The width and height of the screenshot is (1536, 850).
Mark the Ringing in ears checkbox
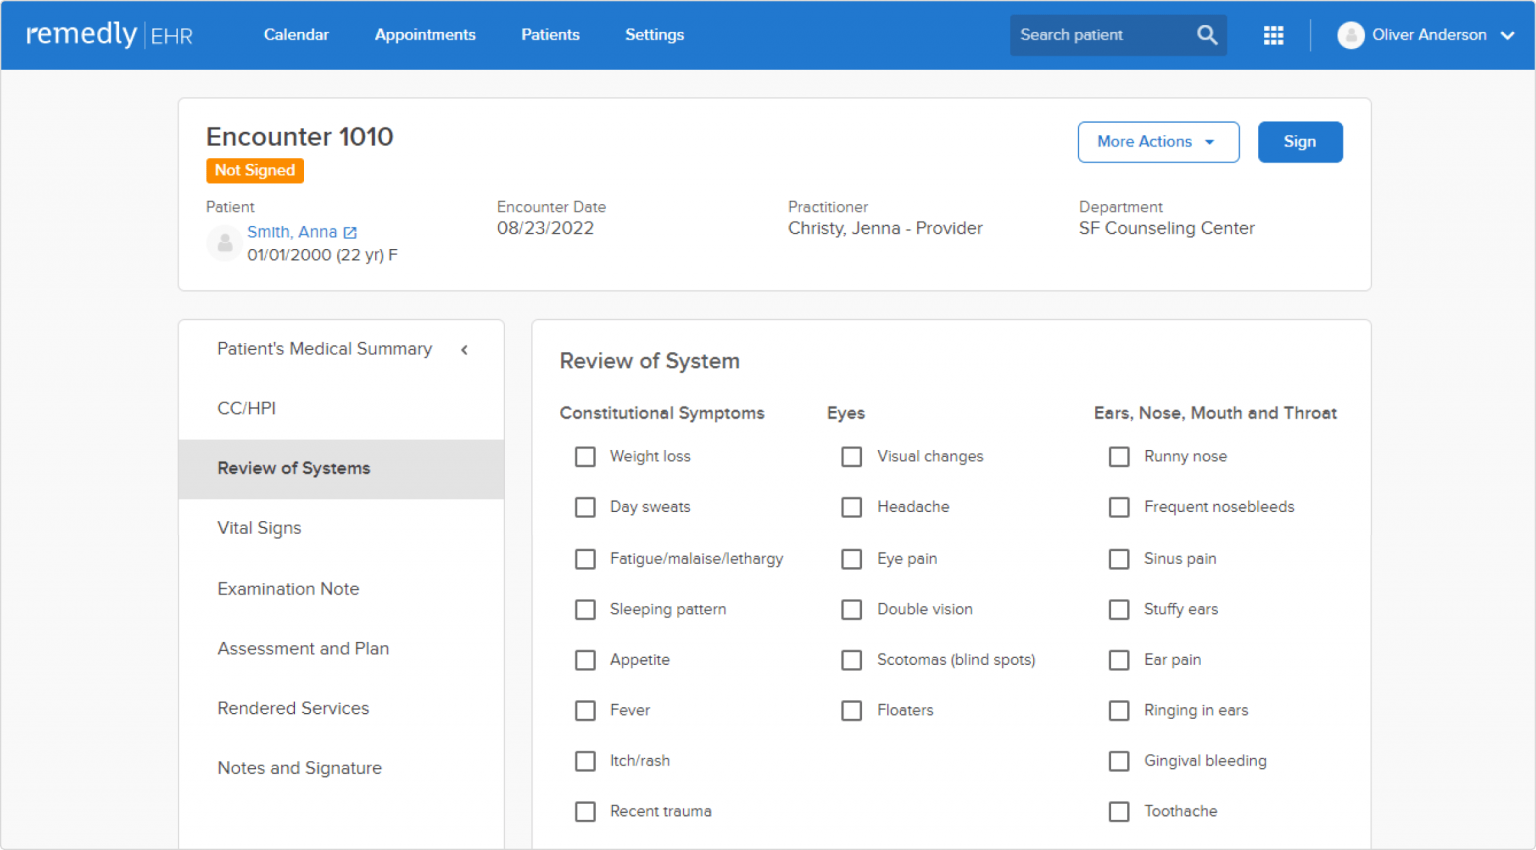coord(1119,711)
